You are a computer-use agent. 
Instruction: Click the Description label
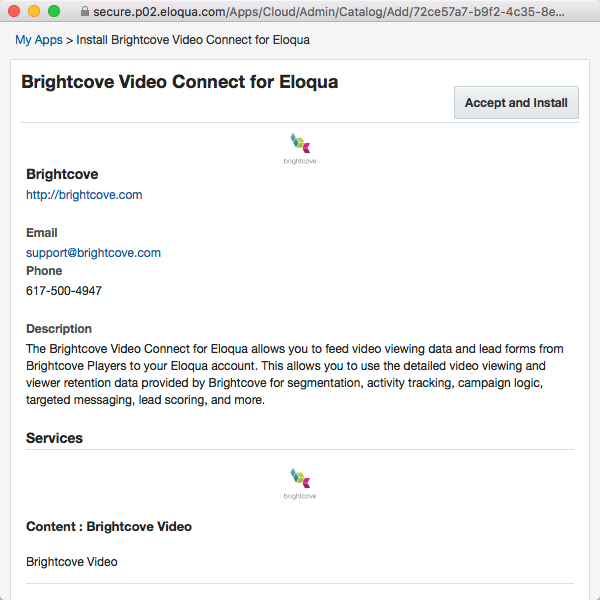(59, 329)
